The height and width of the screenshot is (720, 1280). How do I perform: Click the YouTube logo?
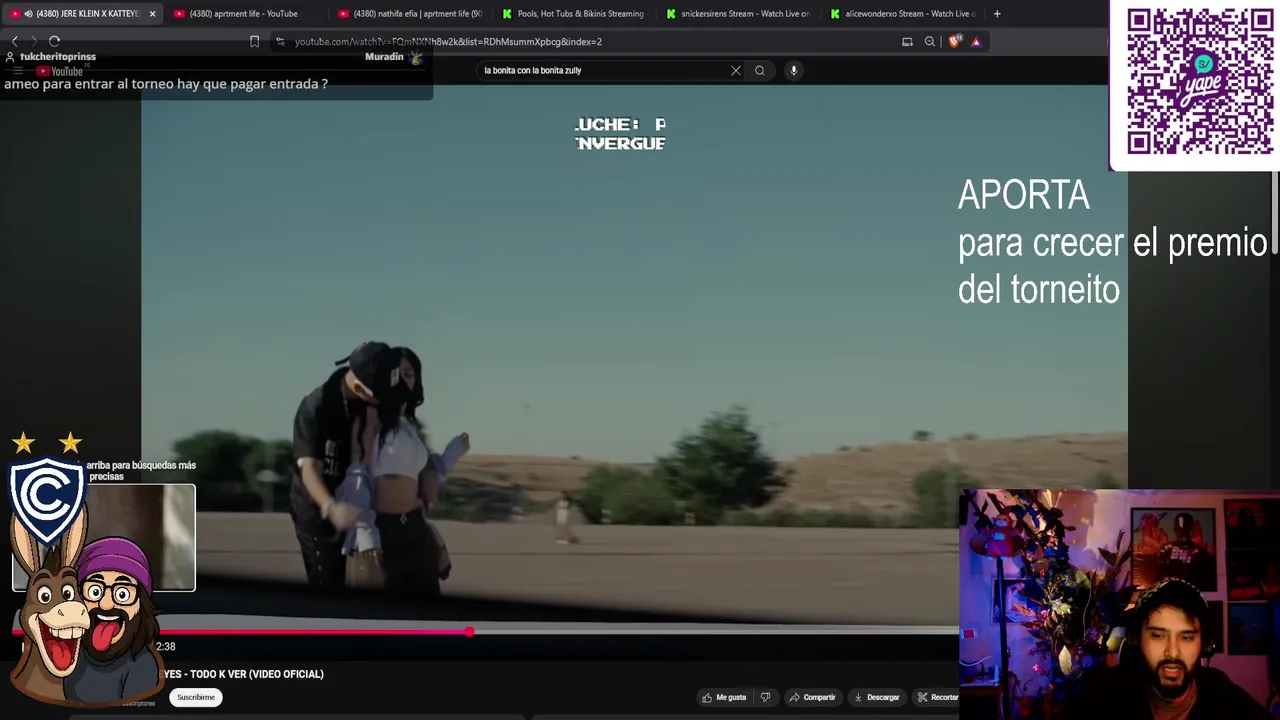60,71
